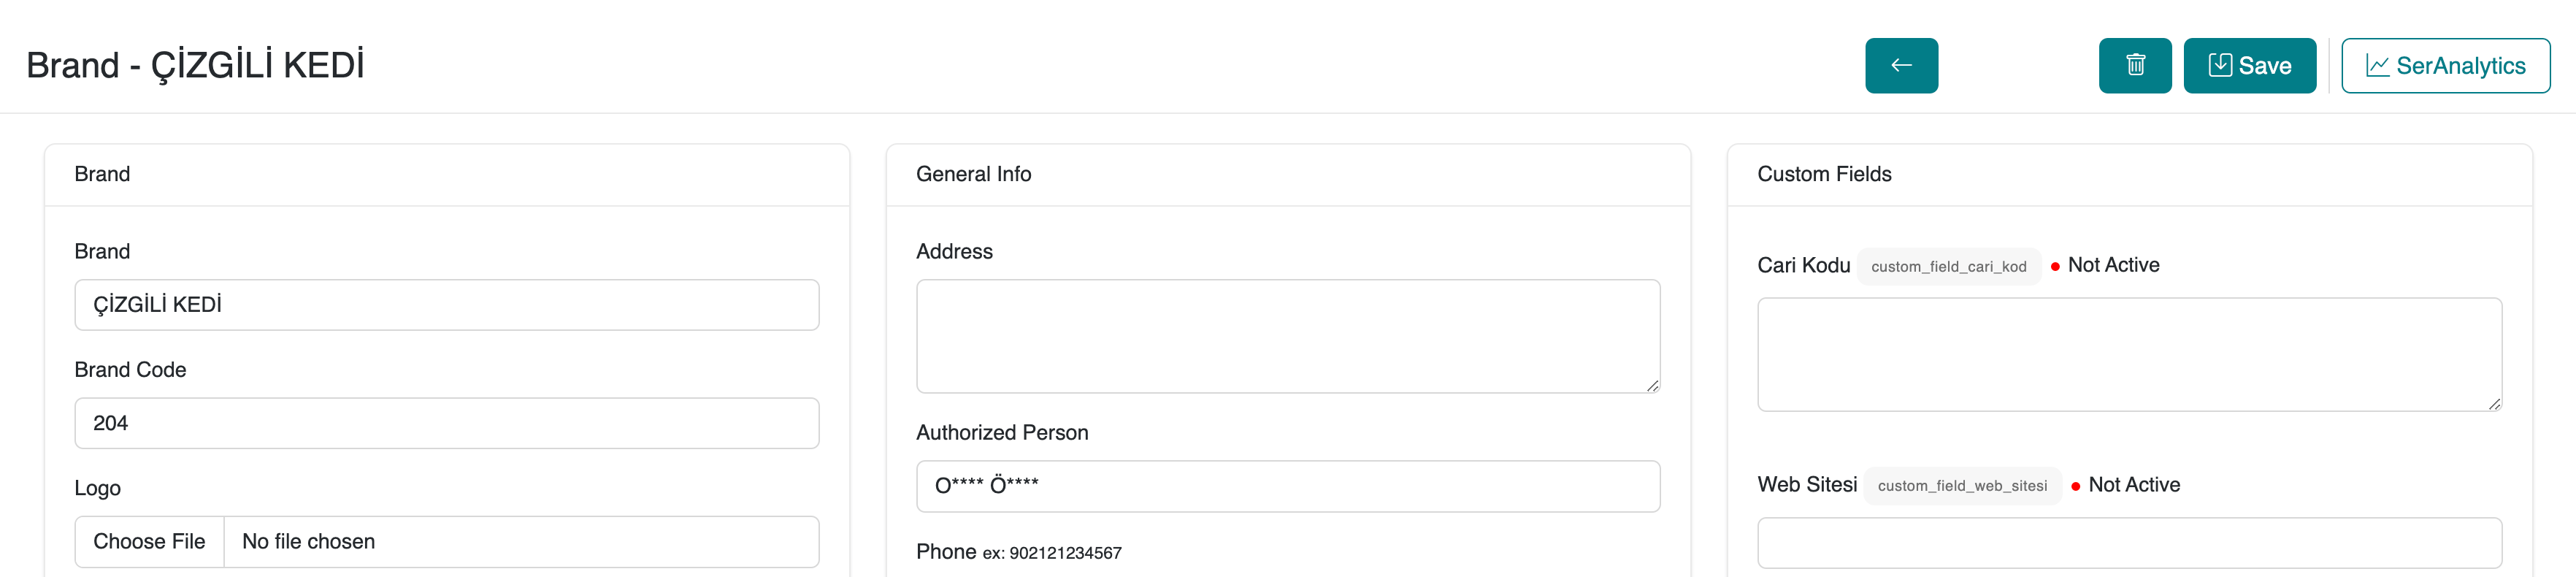The height and width of the screenshot is (577, 2576).
Task: Click the Authorized Person field
Action: tap(1288, 486)
